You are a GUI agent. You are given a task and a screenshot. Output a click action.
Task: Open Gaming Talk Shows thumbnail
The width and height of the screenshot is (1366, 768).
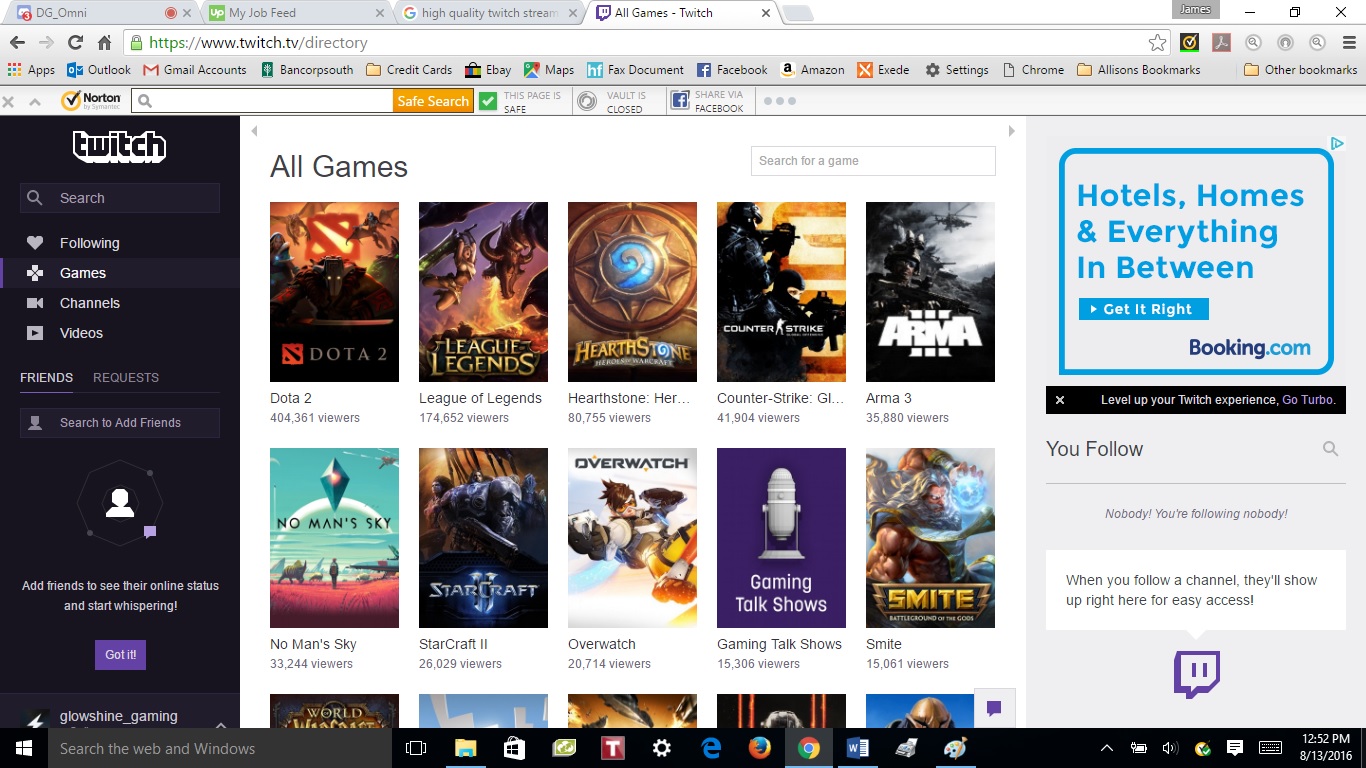pyautogui.click(x=781, y=538)
